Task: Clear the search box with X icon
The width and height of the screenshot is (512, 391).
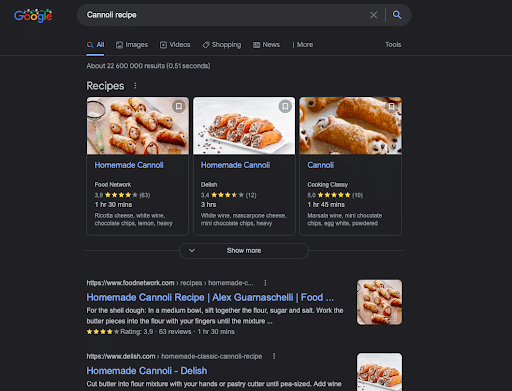Action: pyautogui.click(x=374, y=15)
